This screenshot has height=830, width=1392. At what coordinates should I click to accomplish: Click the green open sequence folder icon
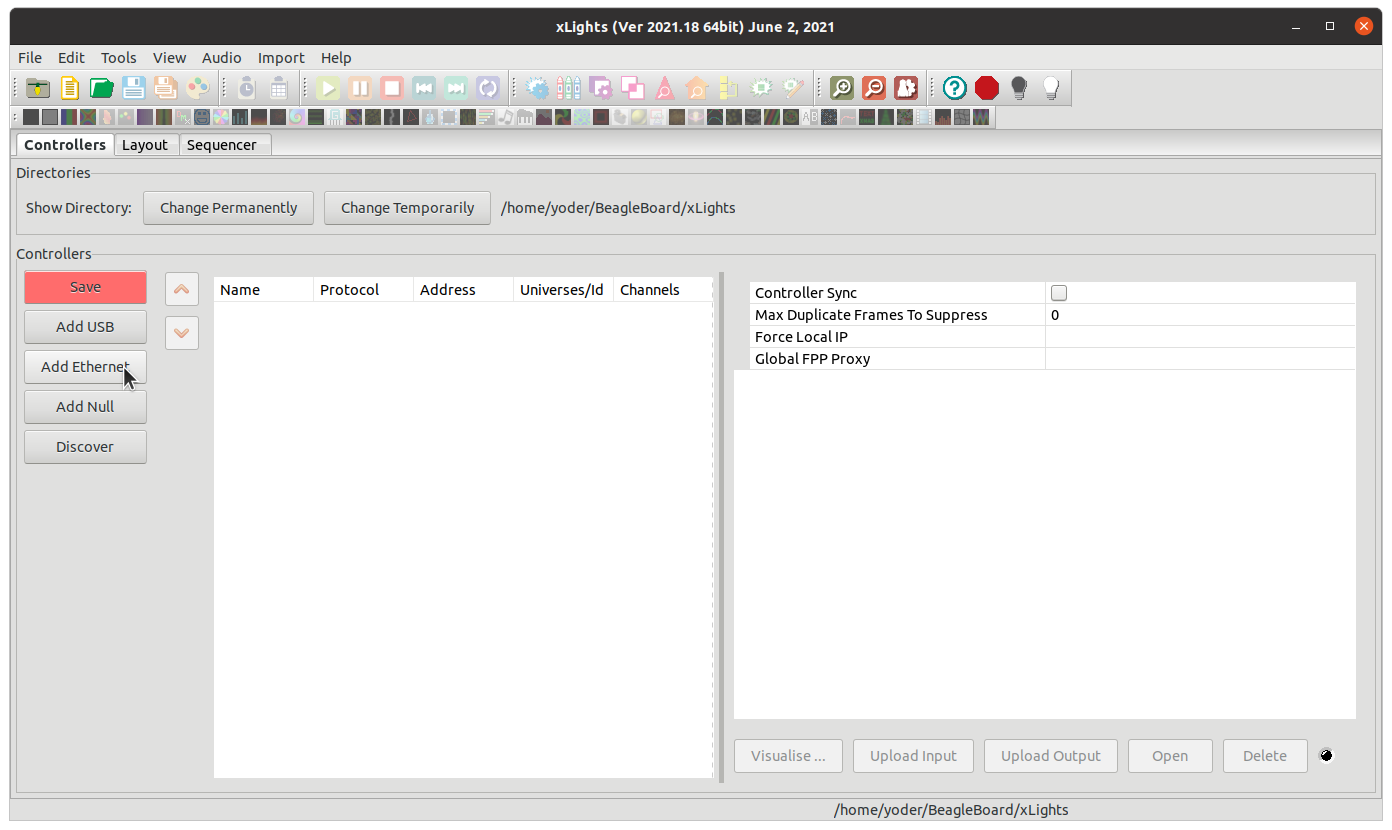(x=101, y=88)
